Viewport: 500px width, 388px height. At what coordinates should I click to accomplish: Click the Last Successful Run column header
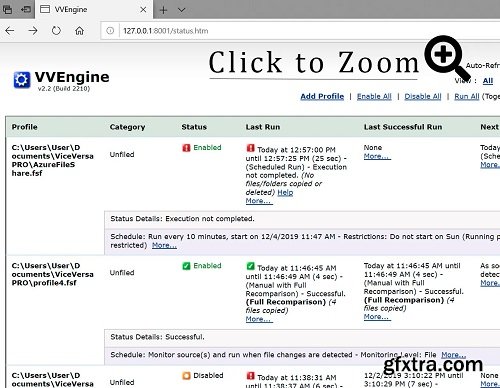[403, 127]
